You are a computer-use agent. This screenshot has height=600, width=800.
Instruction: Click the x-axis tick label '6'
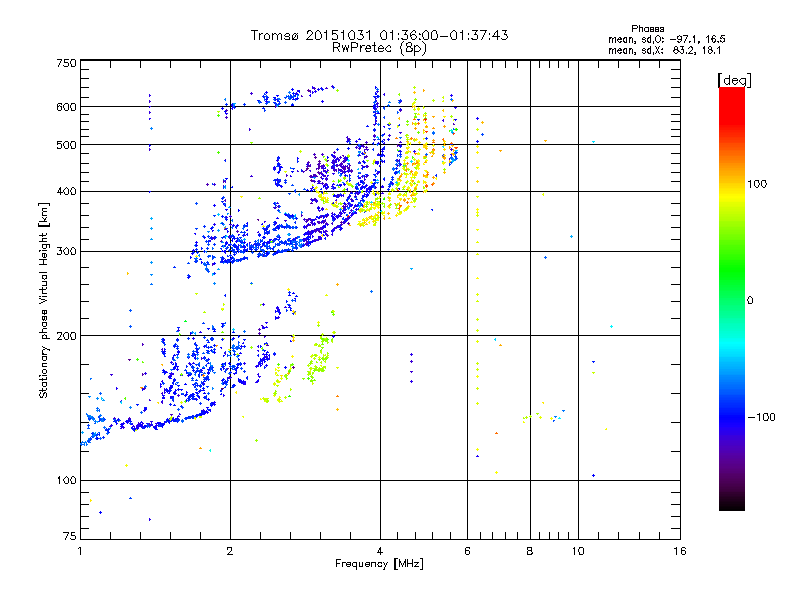click(467, 551)
